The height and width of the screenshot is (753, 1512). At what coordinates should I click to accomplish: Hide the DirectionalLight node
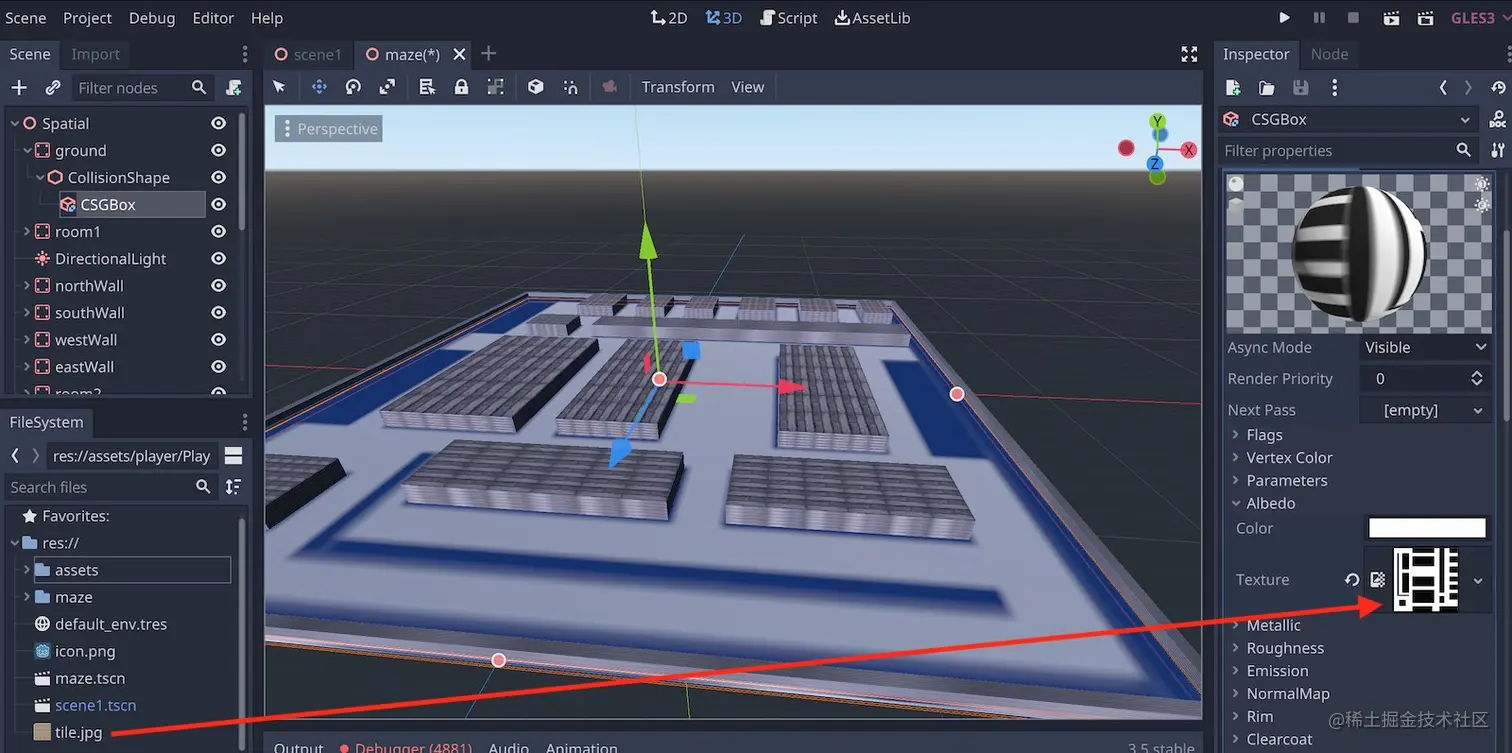pyautogui.click(x=218, y=258)
